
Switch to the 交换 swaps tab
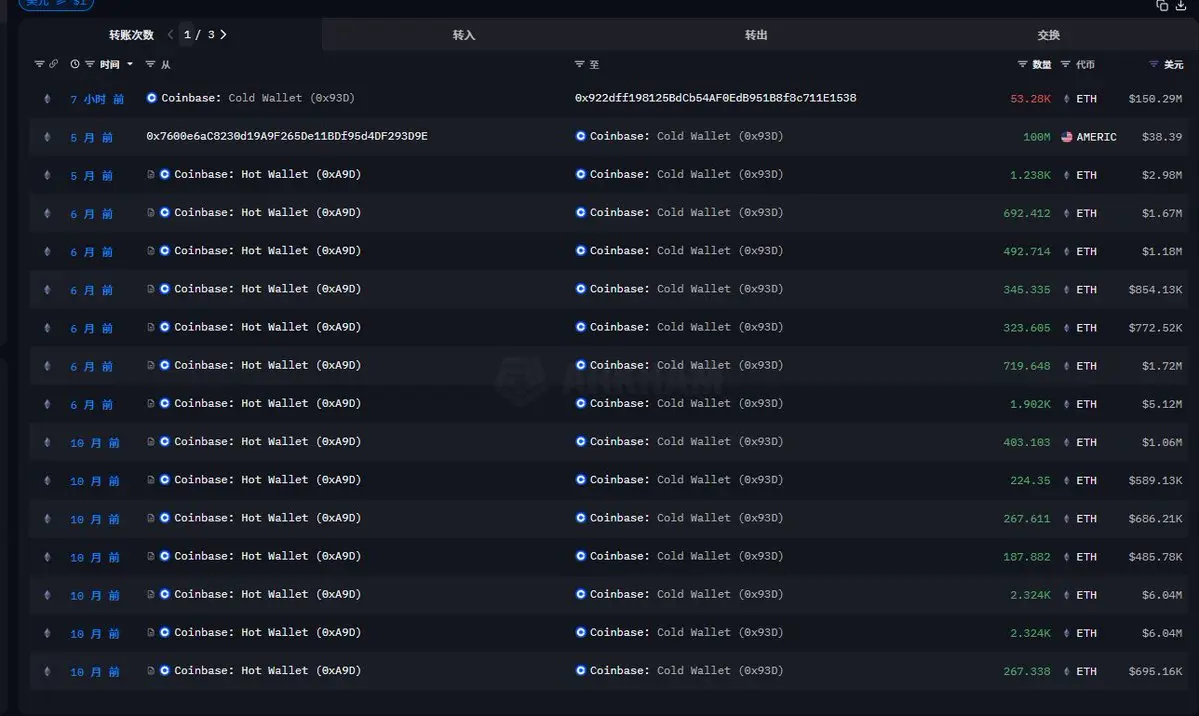click(x=1048, y=35)
